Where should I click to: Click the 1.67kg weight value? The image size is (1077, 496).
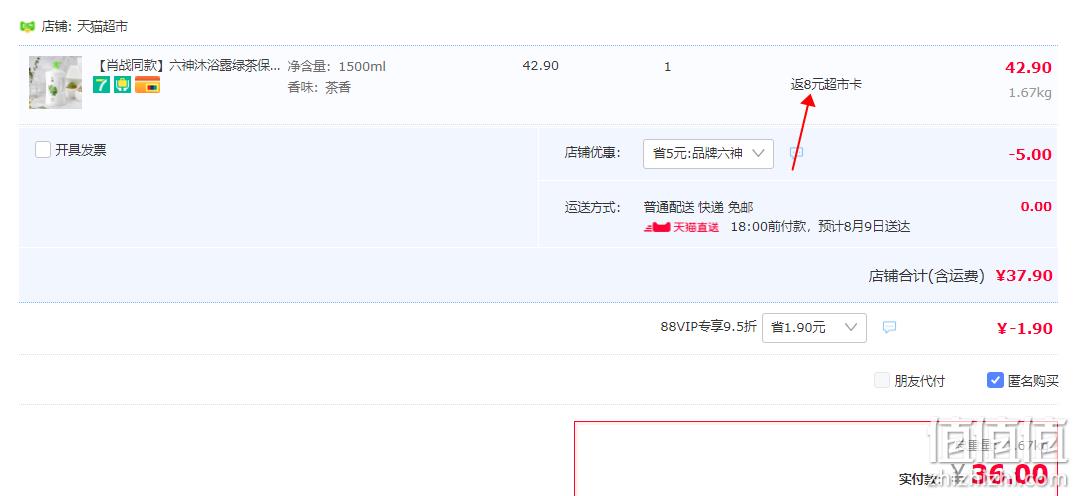tap(1030, 93)
